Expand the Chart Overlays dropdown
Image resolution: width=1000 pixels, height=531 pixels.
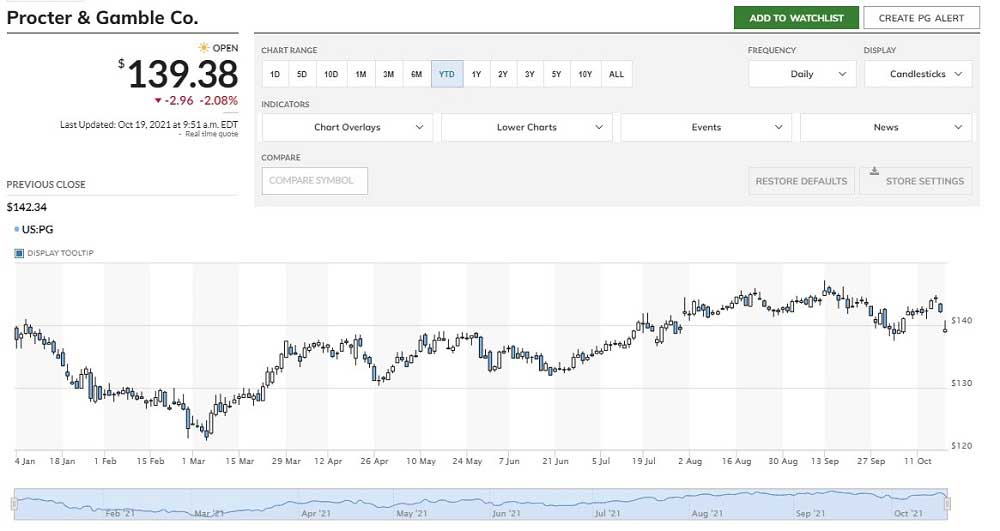[x=348, y=127]
